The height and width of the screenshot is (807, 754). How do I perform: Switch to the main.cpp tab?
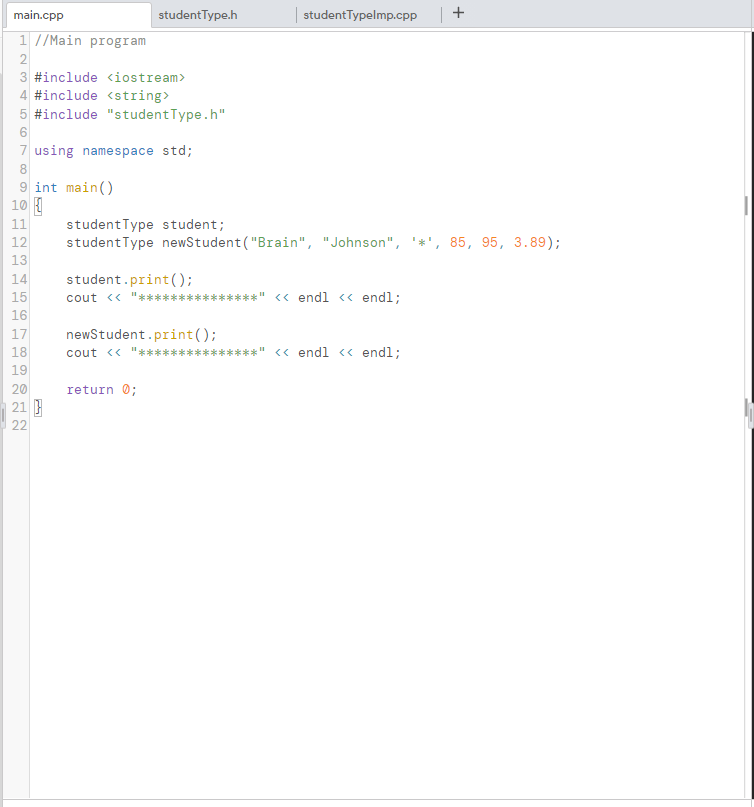tap(78, 15)
